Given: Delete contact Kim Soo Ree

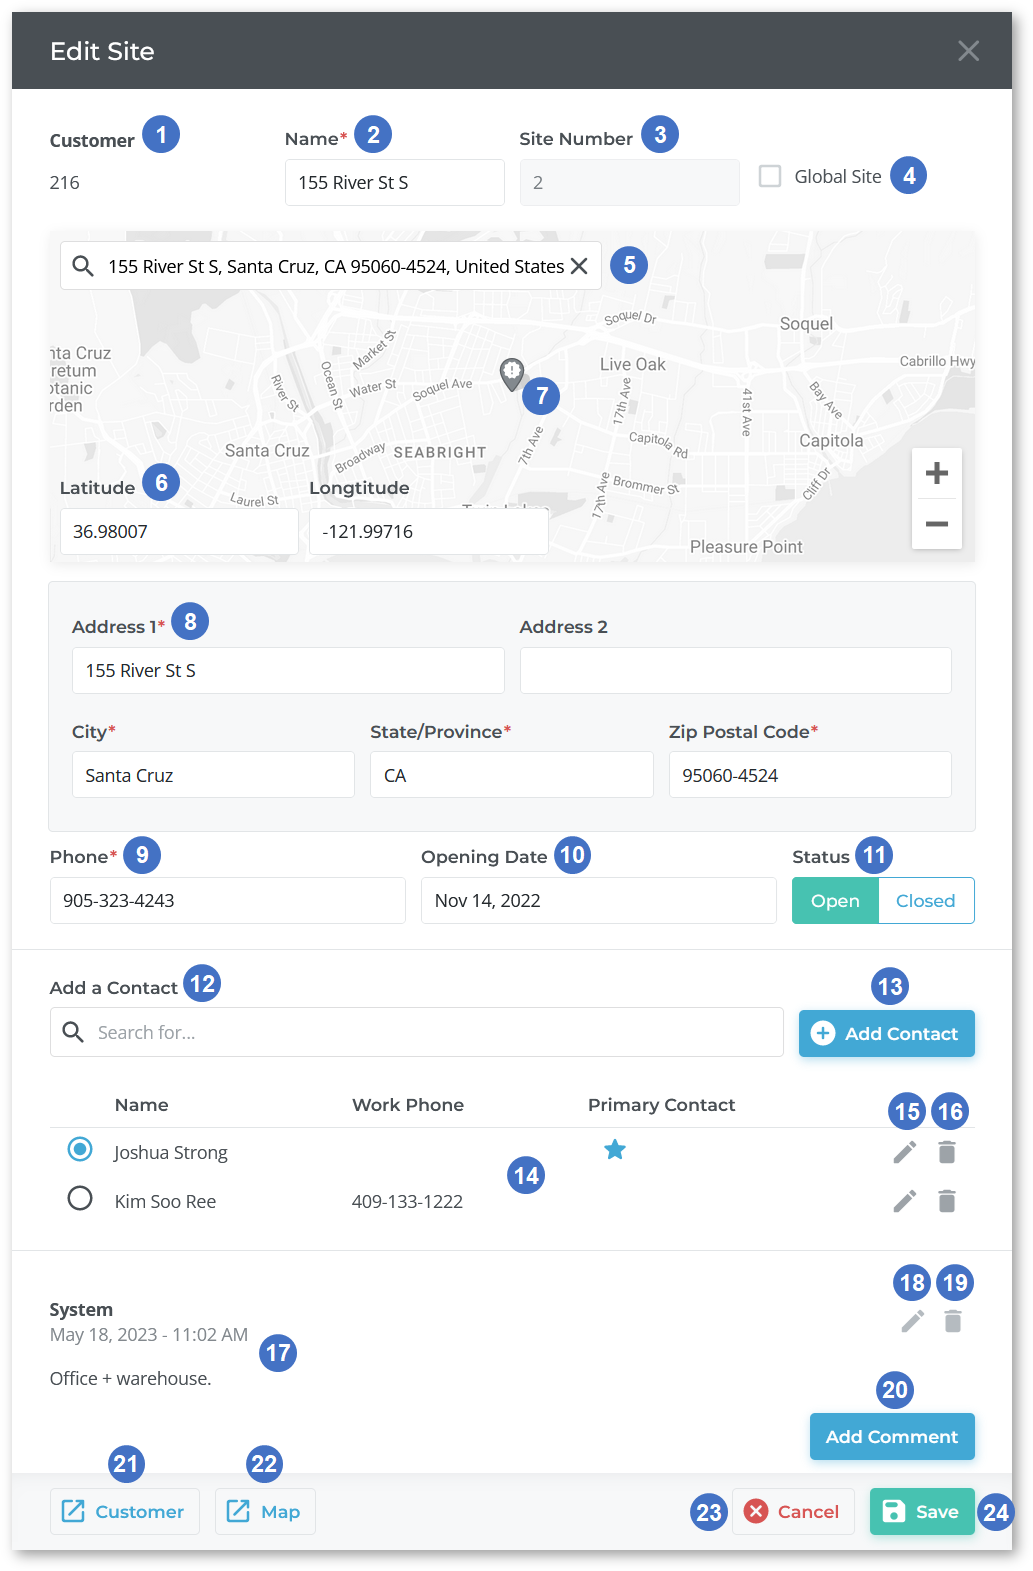Looking at the screenshot, I should [x=947, y=1201].
